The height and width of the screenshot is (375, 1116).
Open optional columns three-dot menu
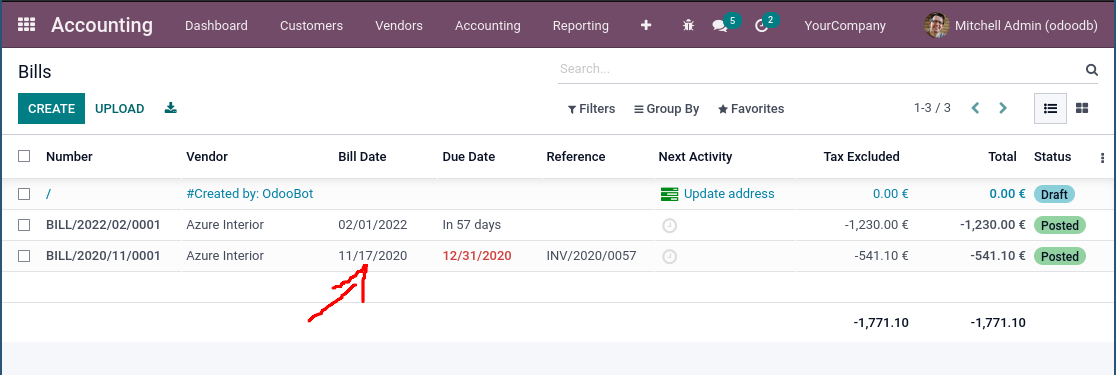point(1102,158)
